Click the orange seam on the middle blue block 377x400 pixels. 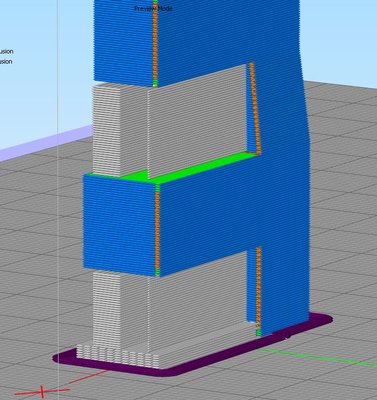pyautogui.click(x=157, y=230)
